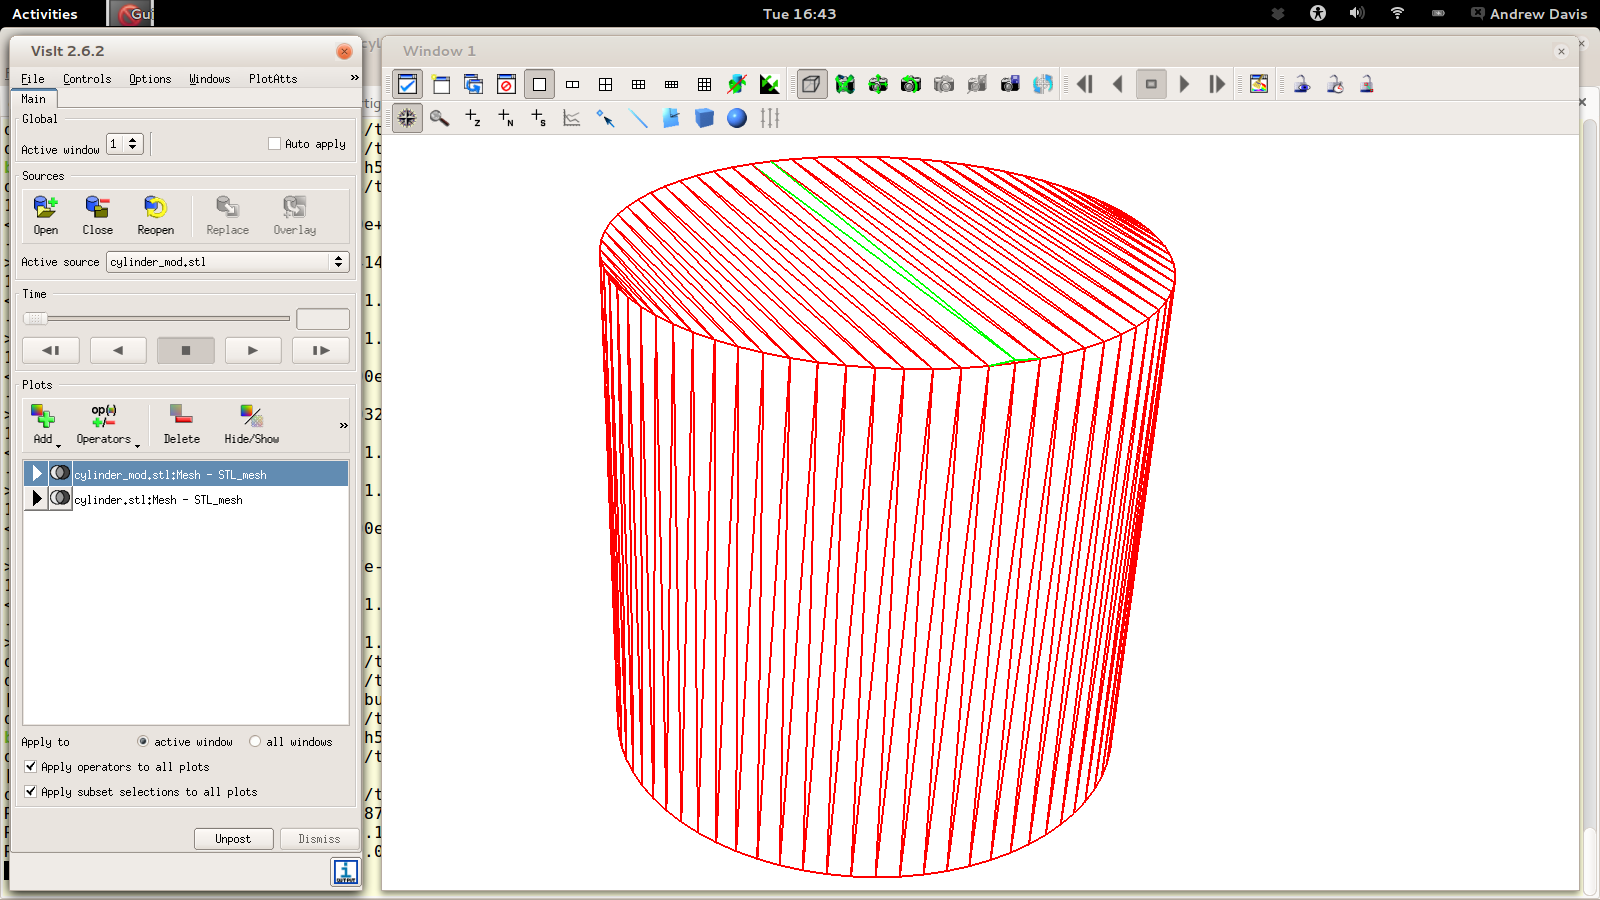Select the 3x3 window layout icon

click(704, 84)
